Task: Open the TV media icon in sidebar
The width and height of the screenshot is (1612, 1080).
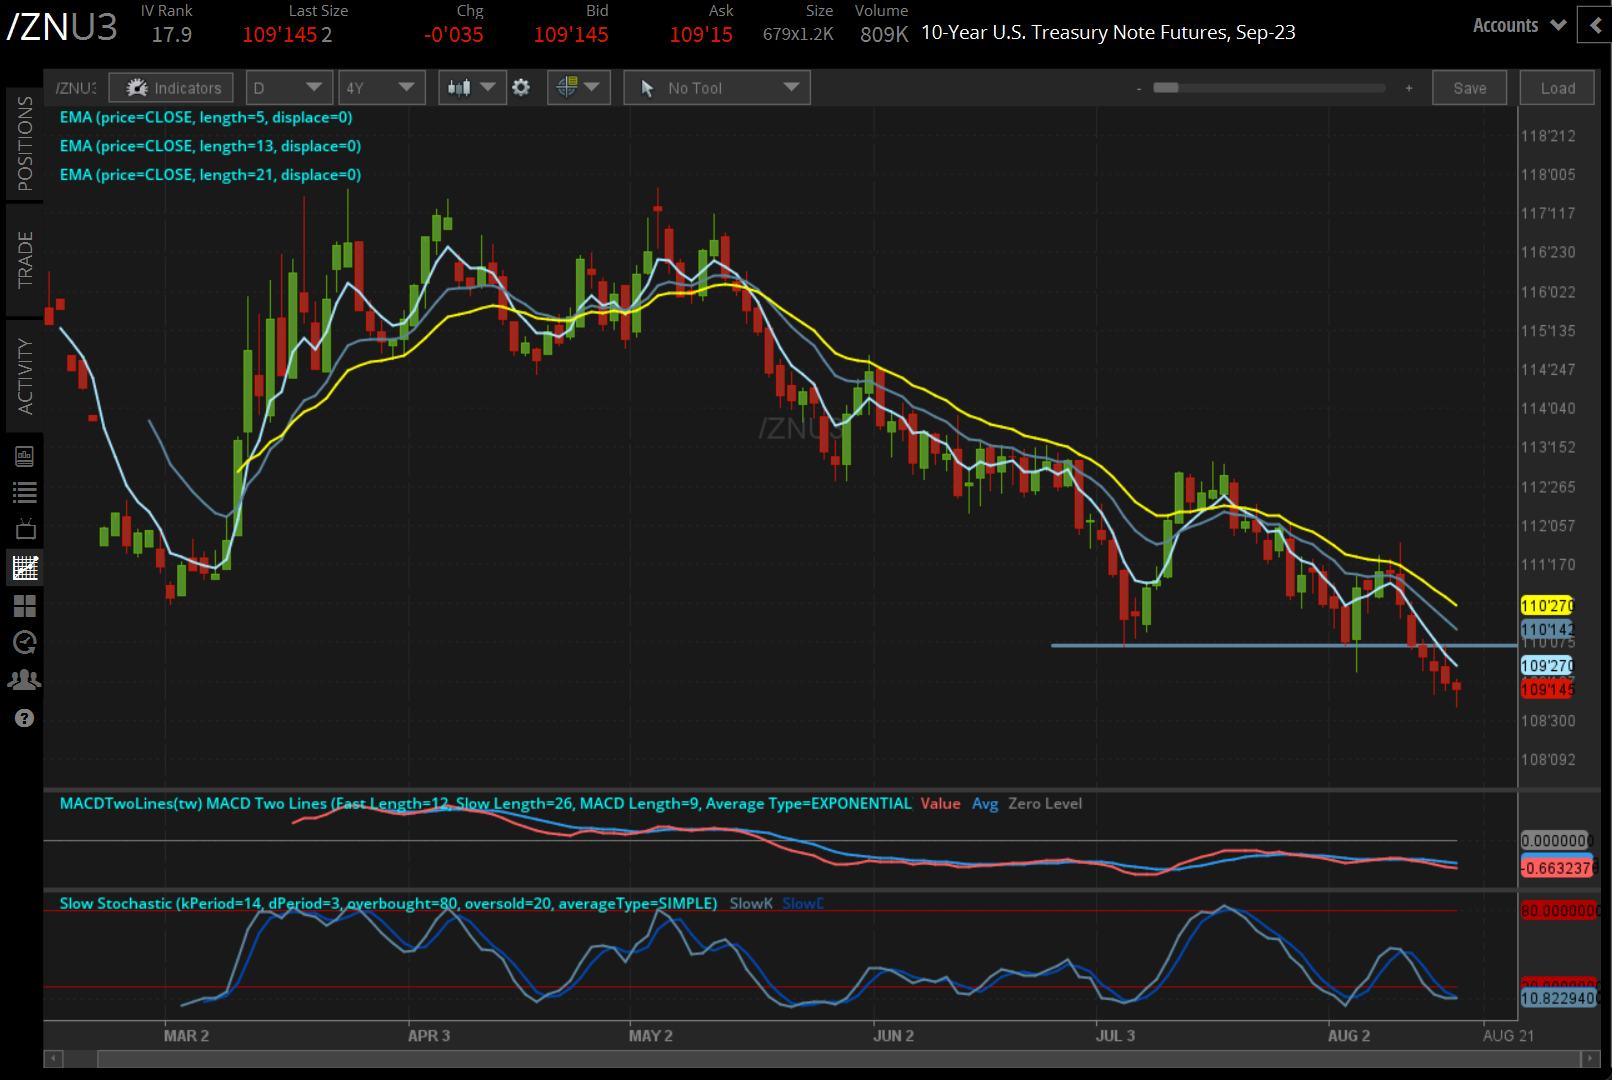Action: 25,529
